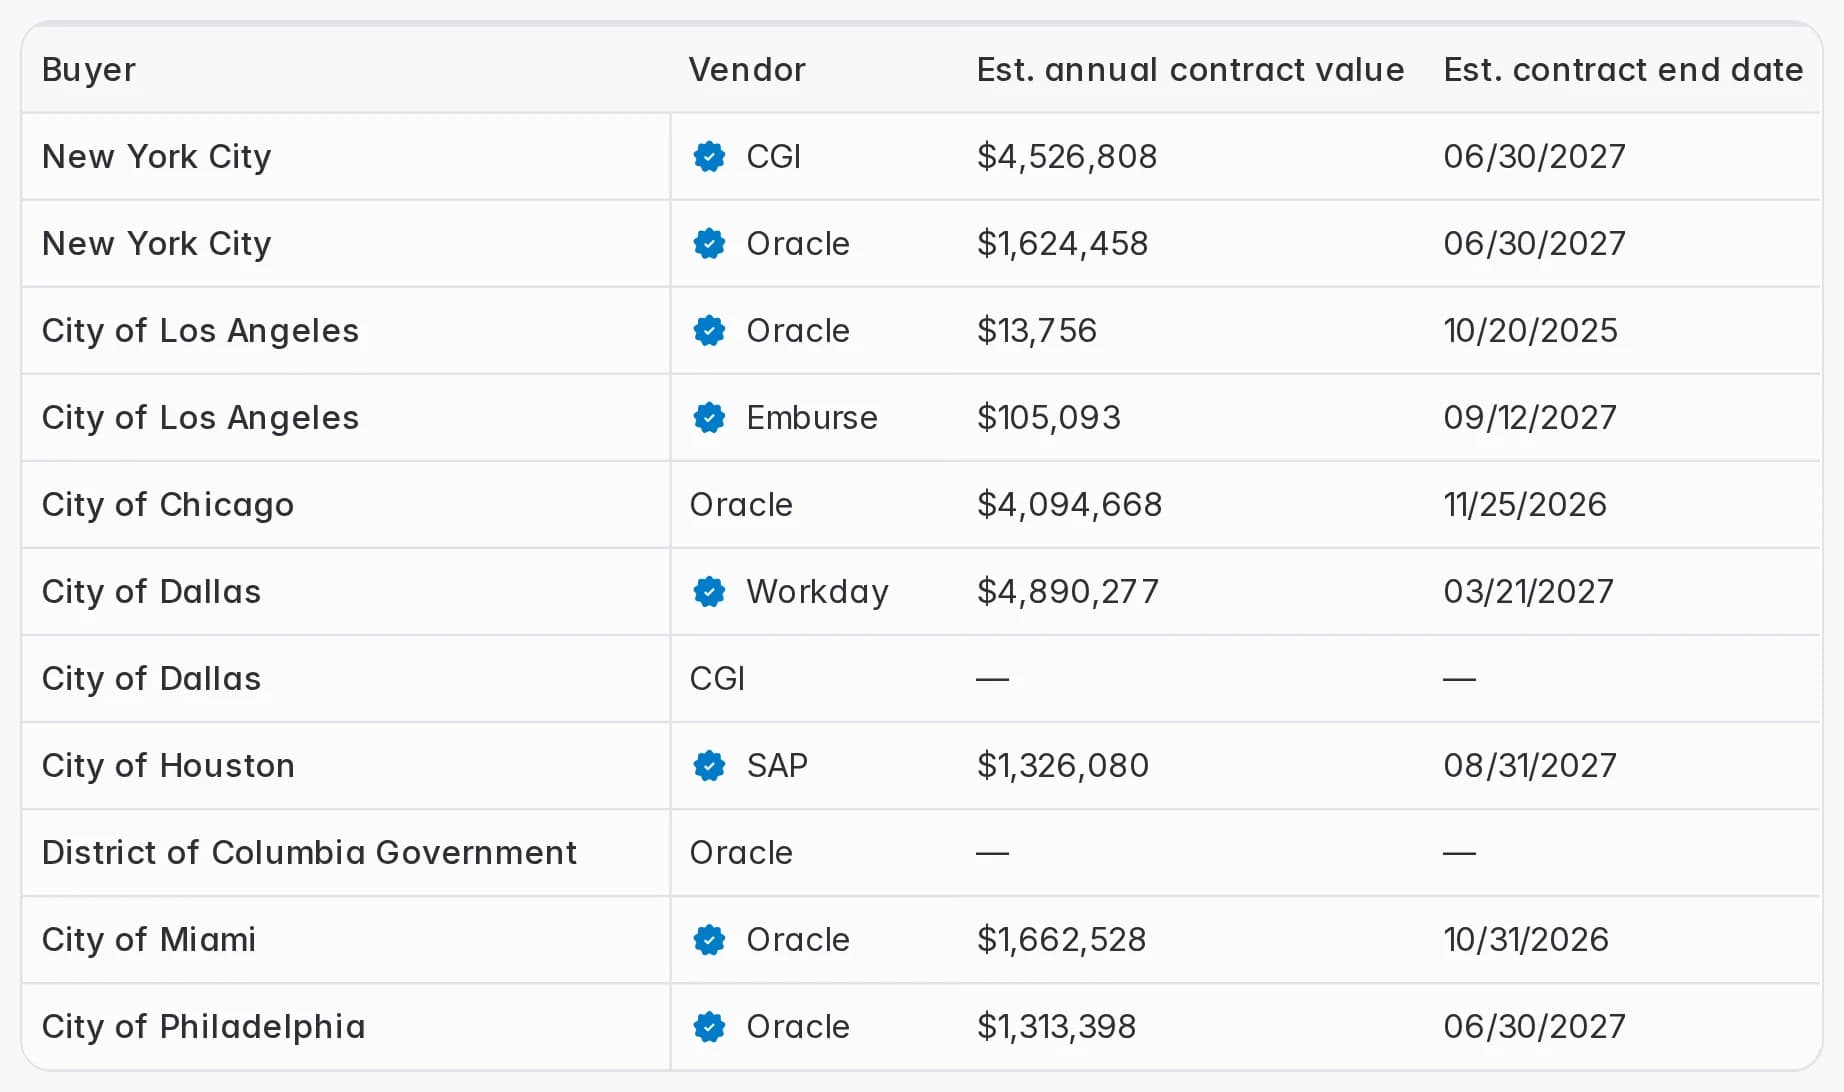Open City of Chicago buyer
Screen dimensions: 1844x1092
[168, 505]
